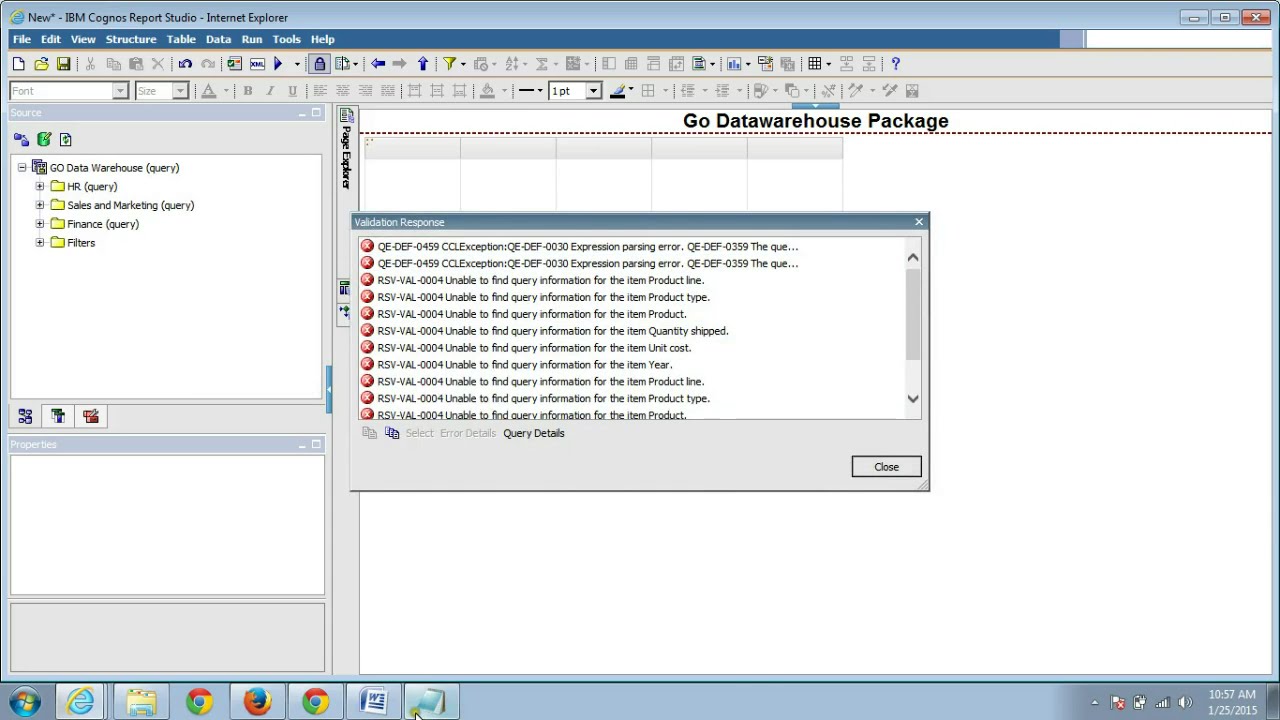Click the yellow Filter funnel icon

(x=450, y=64)
